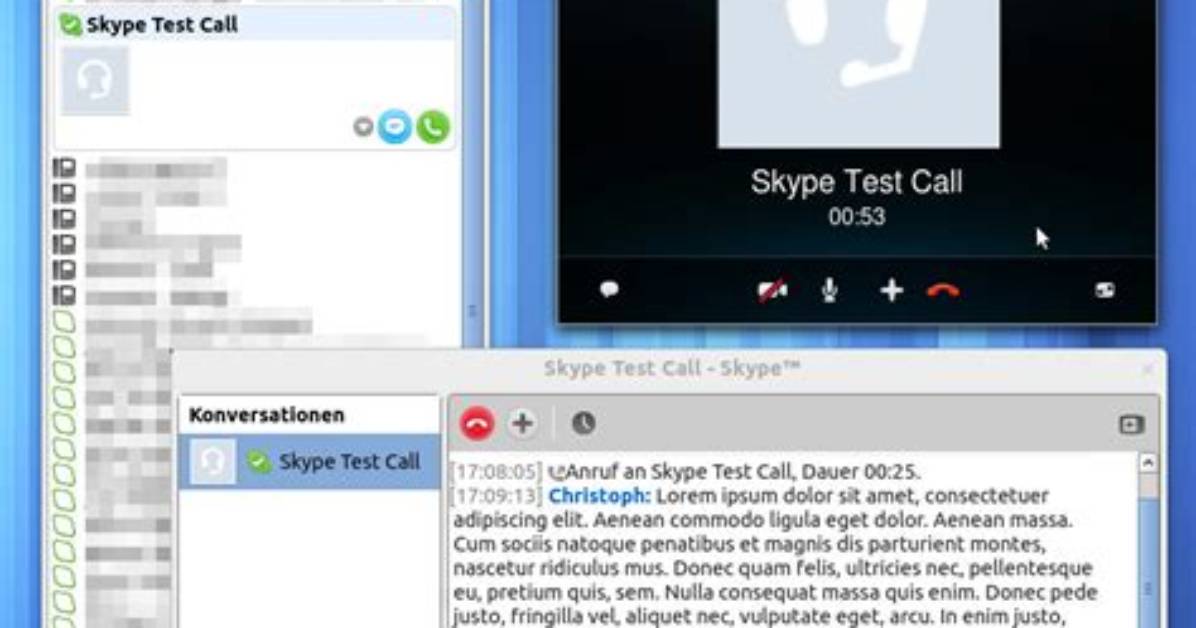
Task: Send message via blue chat button on contact card
Action: click(x=394, y=127)
